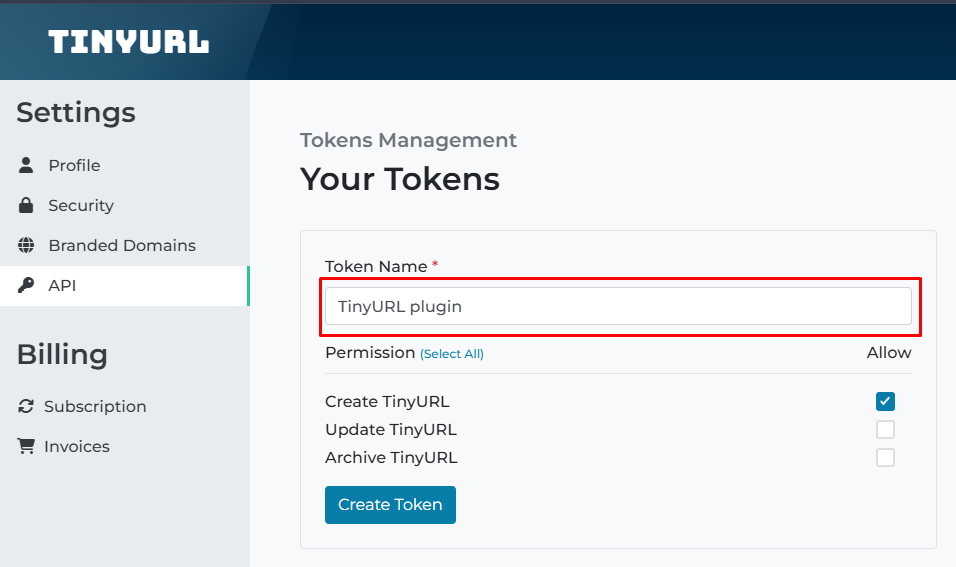Click the Subscription refresh icon

[x=26, y=406]
